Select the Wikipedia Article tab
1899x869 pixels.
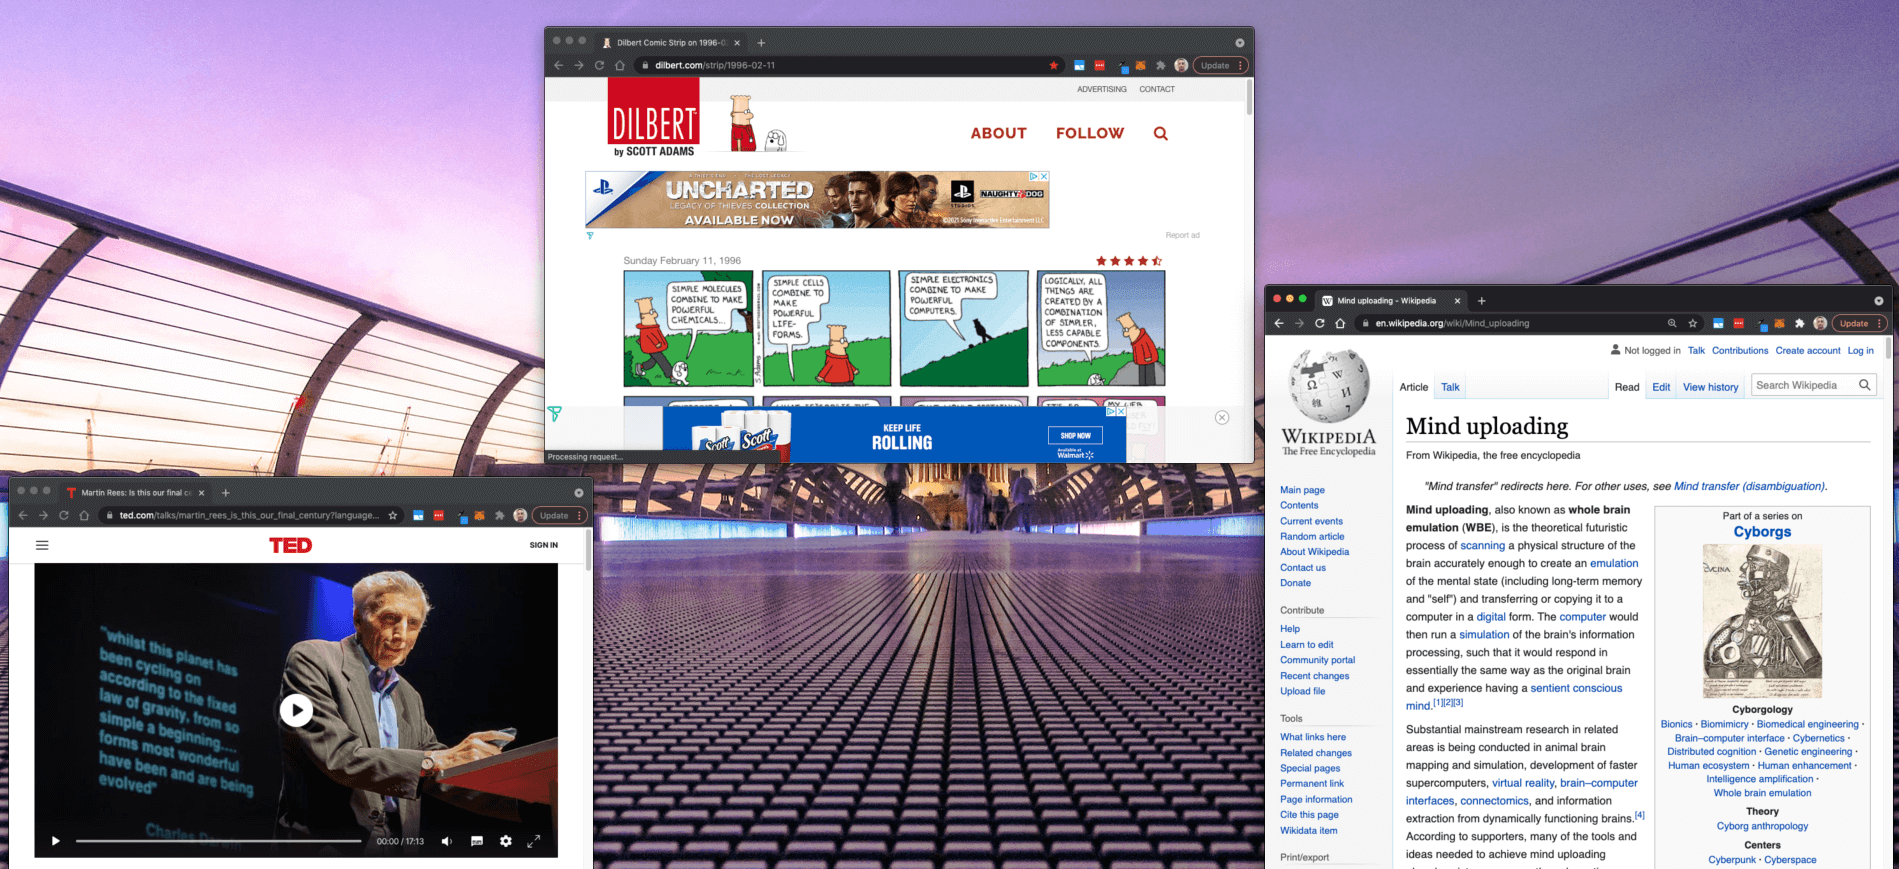coord(1414,387)
